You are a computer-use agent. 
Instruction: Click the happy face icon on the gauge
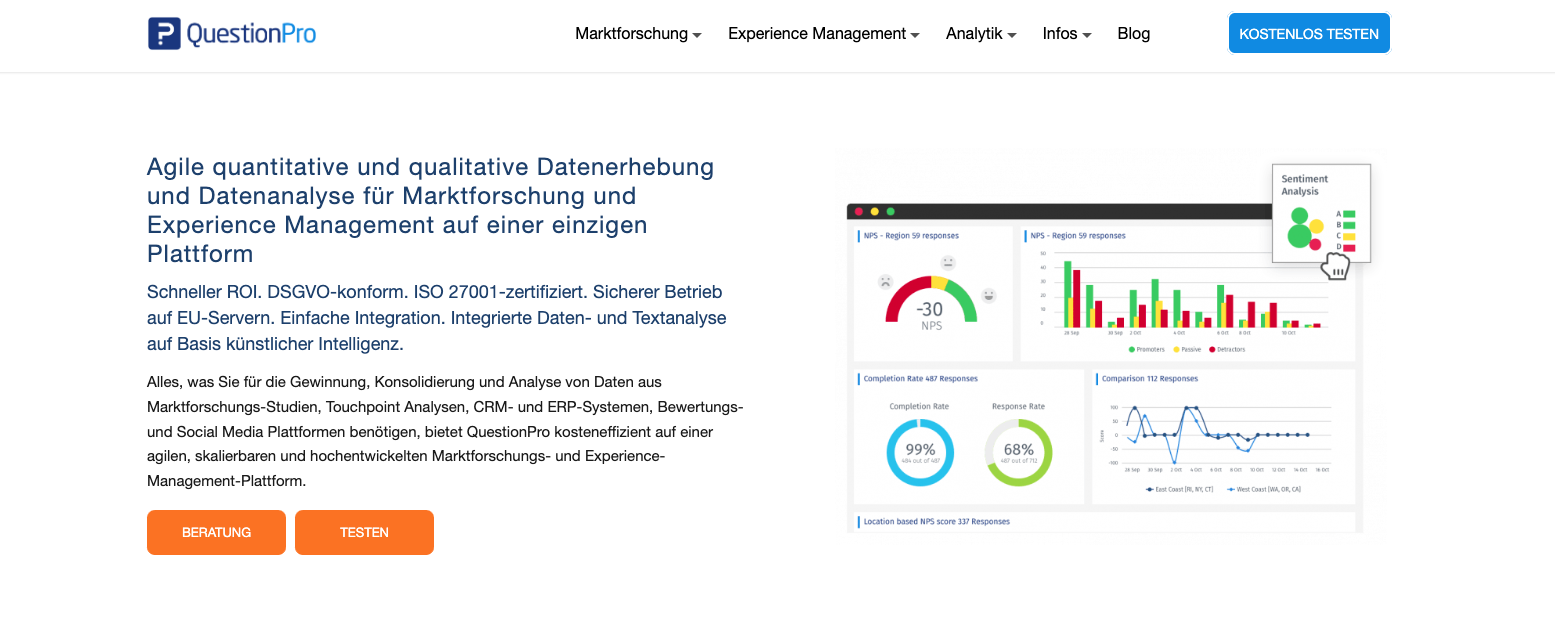pos(989,295)
